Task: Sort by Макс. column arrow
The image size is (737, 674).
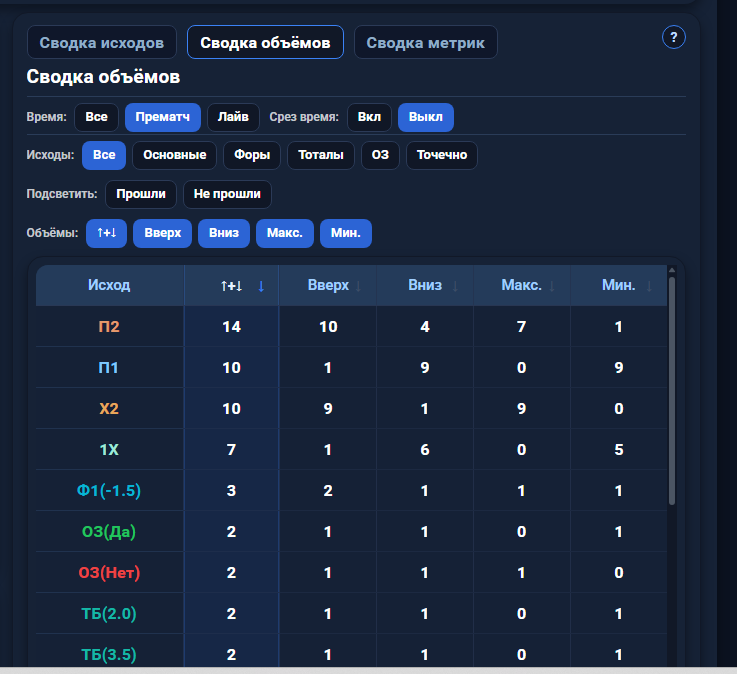Action: (x=552, y=286)
